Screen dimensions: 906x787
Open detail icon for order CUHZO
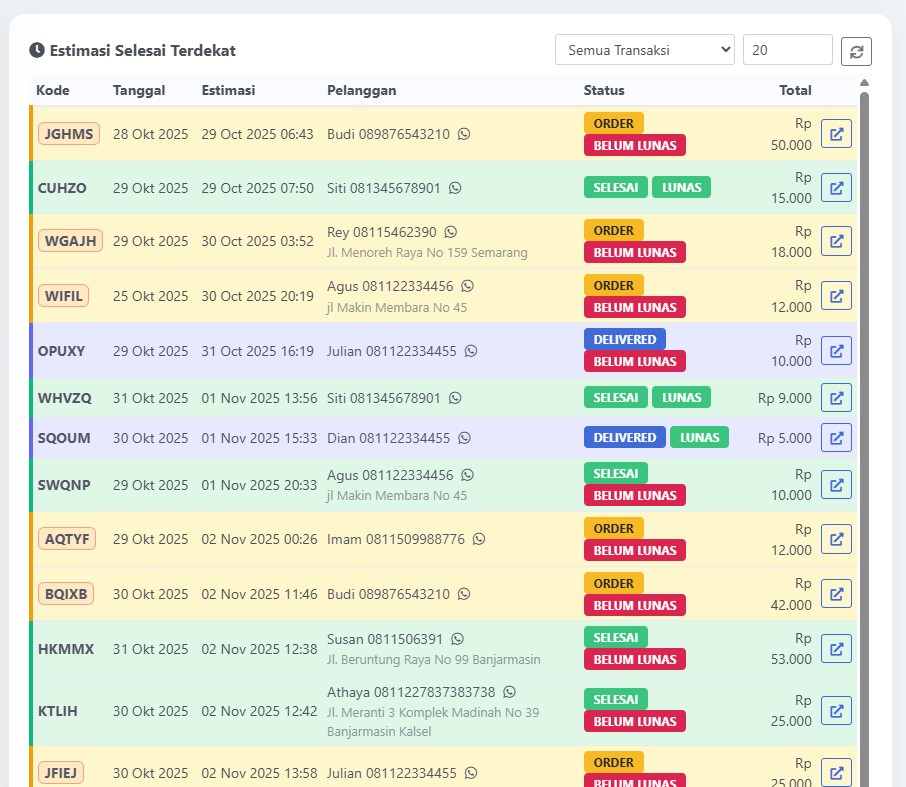click(836, 187)
